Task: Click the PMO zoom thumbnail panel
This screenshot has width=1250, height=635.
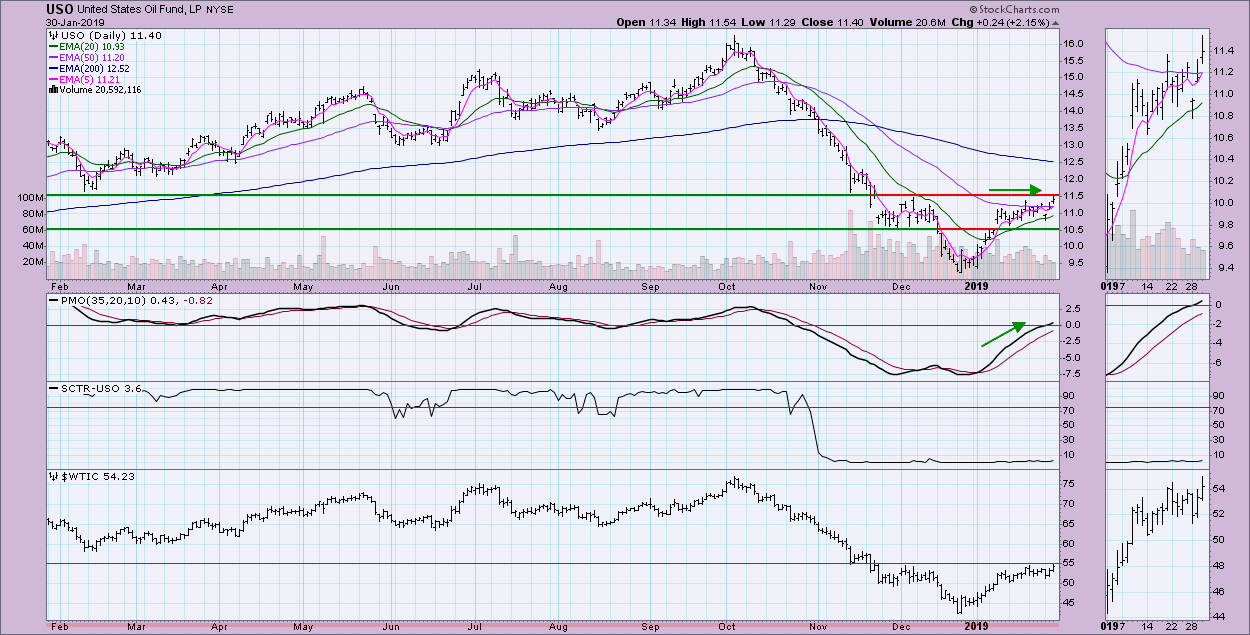Action: pos(1157,339)
